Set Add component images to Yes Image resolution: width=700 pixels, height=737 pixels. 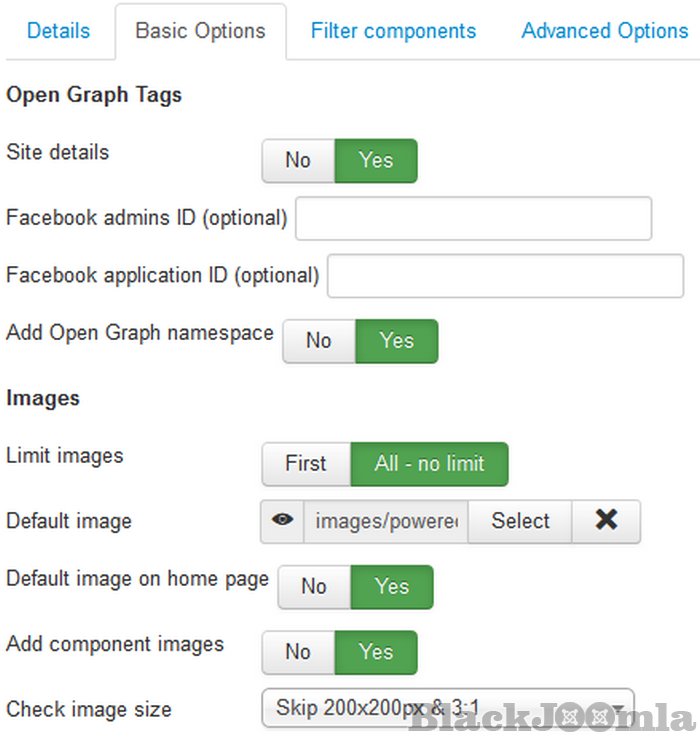(375, 652)
